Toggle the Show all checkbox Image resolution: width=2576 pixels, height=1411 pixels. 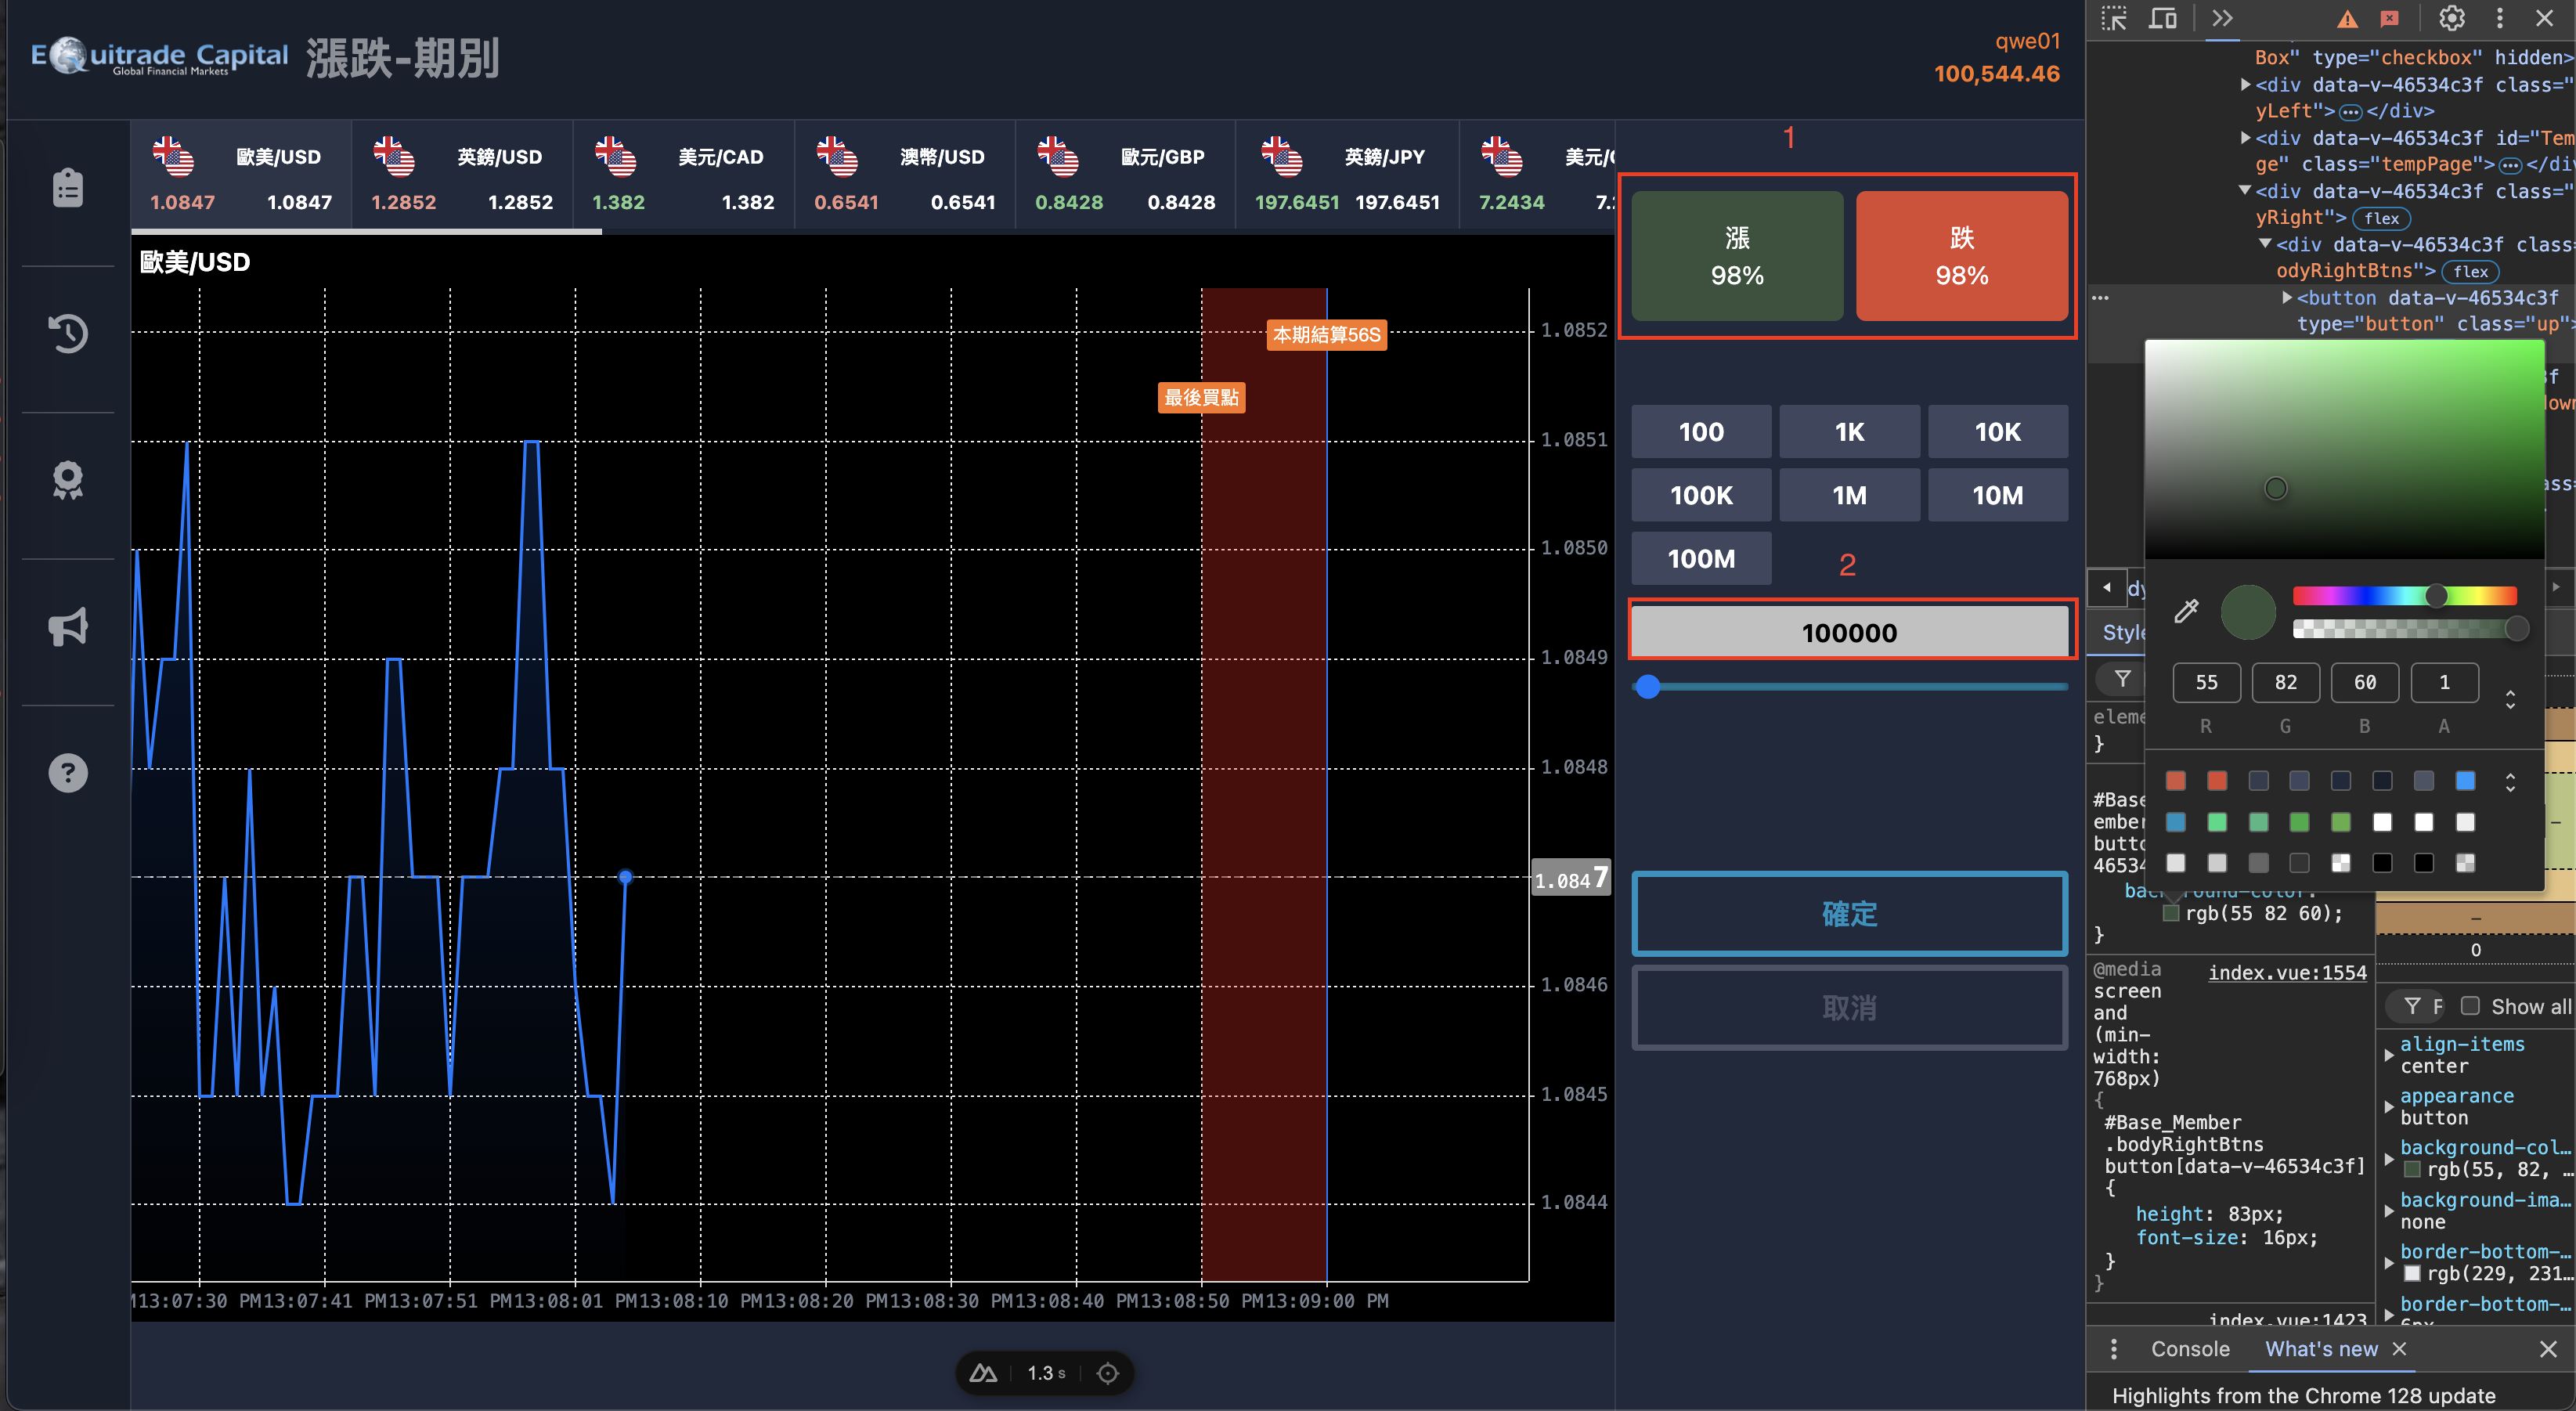click(2470, 1006)
